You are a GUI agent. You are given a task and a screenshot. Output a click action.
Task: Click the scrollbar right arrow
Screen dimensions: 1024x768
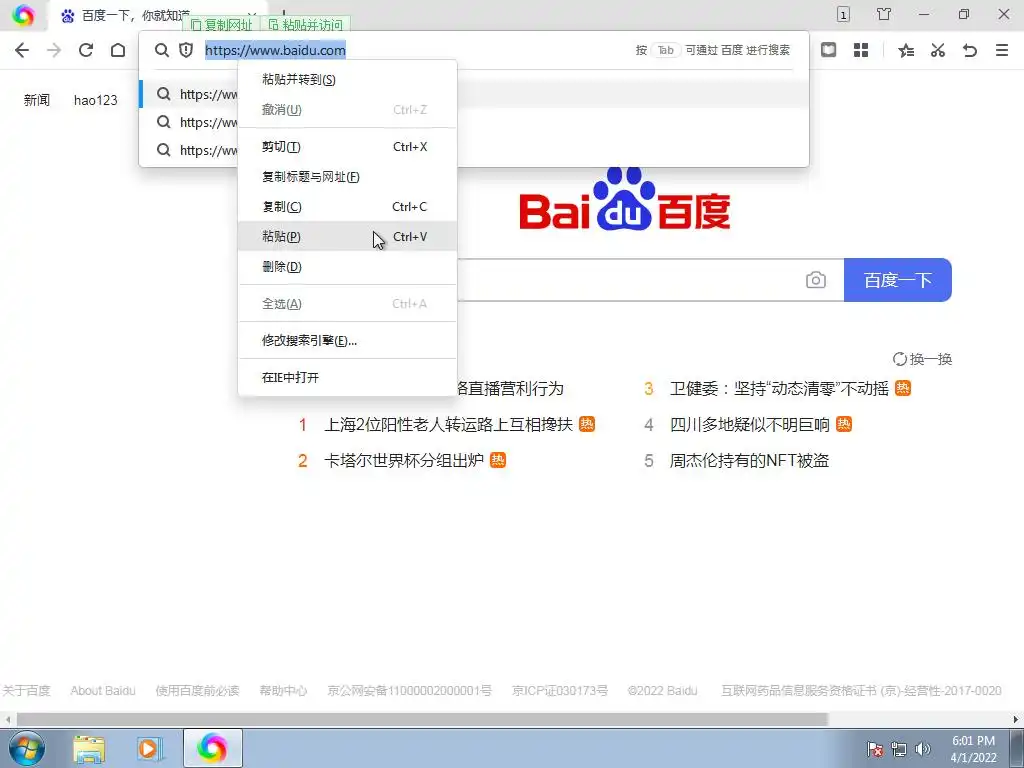point(1017,720)
